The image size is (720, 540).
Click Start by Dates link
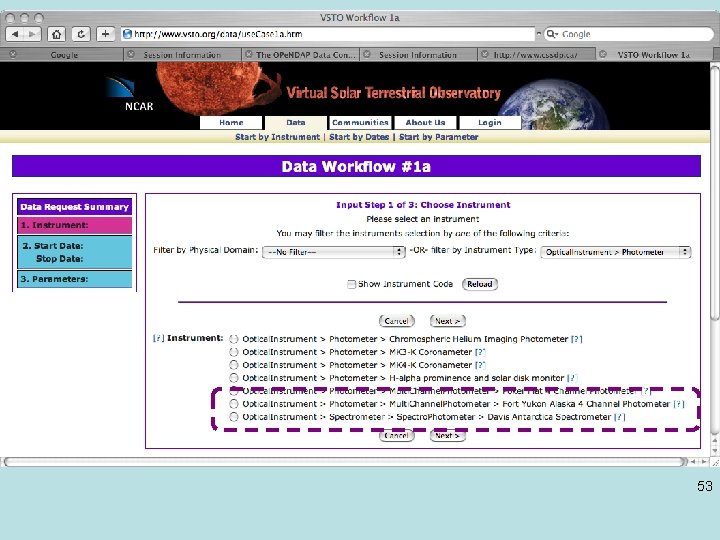click(359, 137)
